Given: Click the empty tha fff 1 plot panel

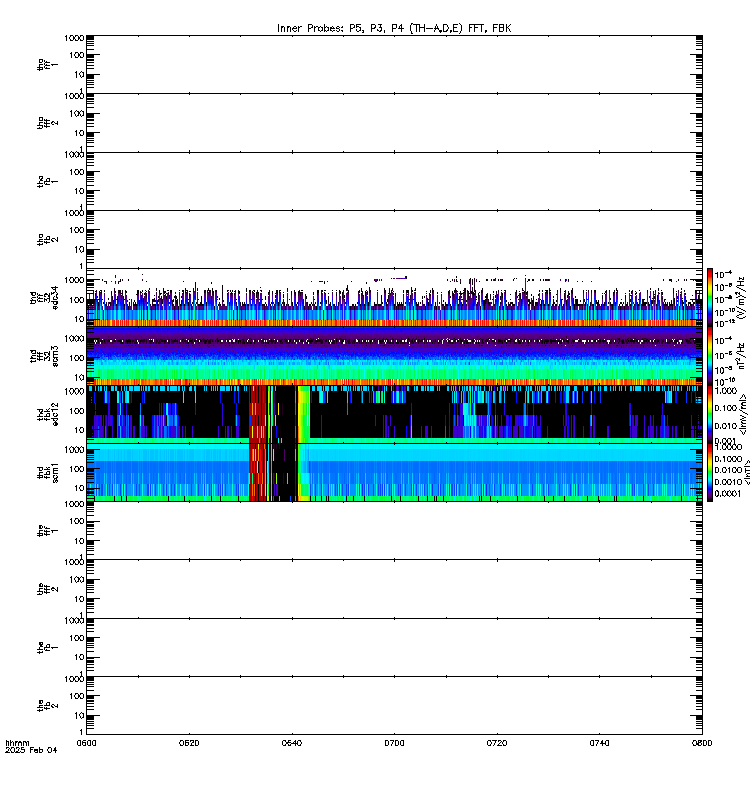Looking at the screenshot, I should 394,65.
